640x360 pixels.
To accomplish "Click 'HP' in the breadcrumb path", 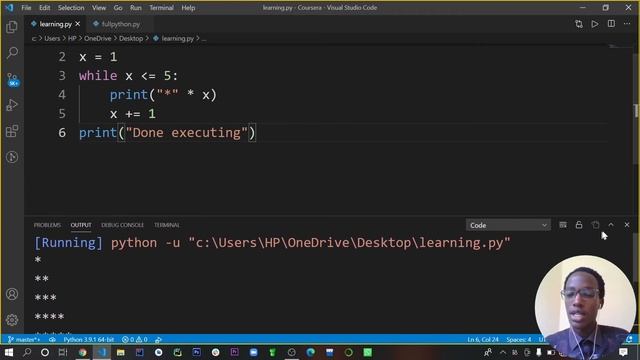I will click(x=72, y=38).
